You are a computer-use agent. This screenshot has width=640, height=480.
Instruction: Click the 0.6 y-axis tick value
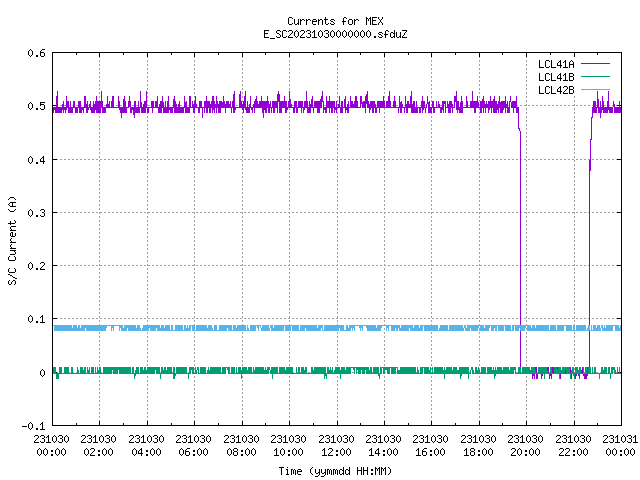(x=36, y=53)
